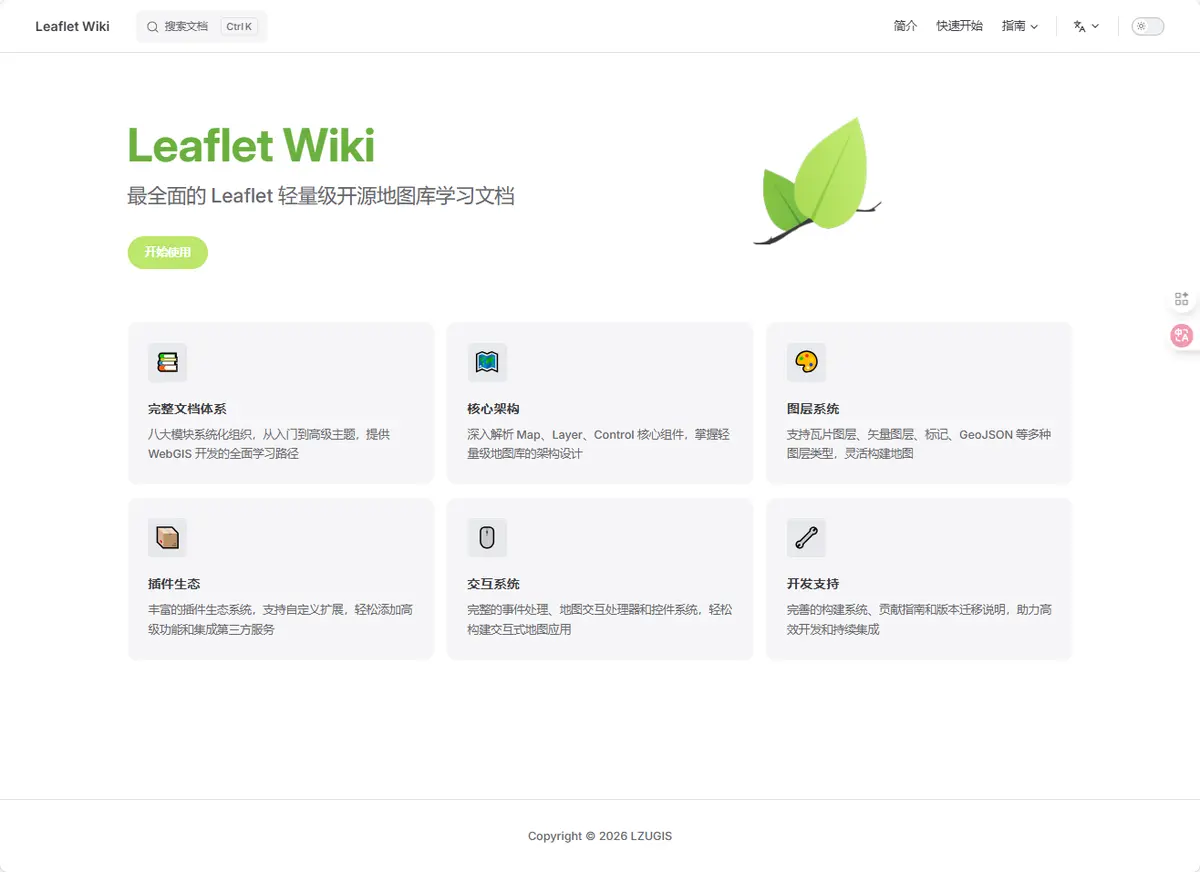Click description starting 八大模块系统化组织
The image size is (1200, 872).
[269, 444]
